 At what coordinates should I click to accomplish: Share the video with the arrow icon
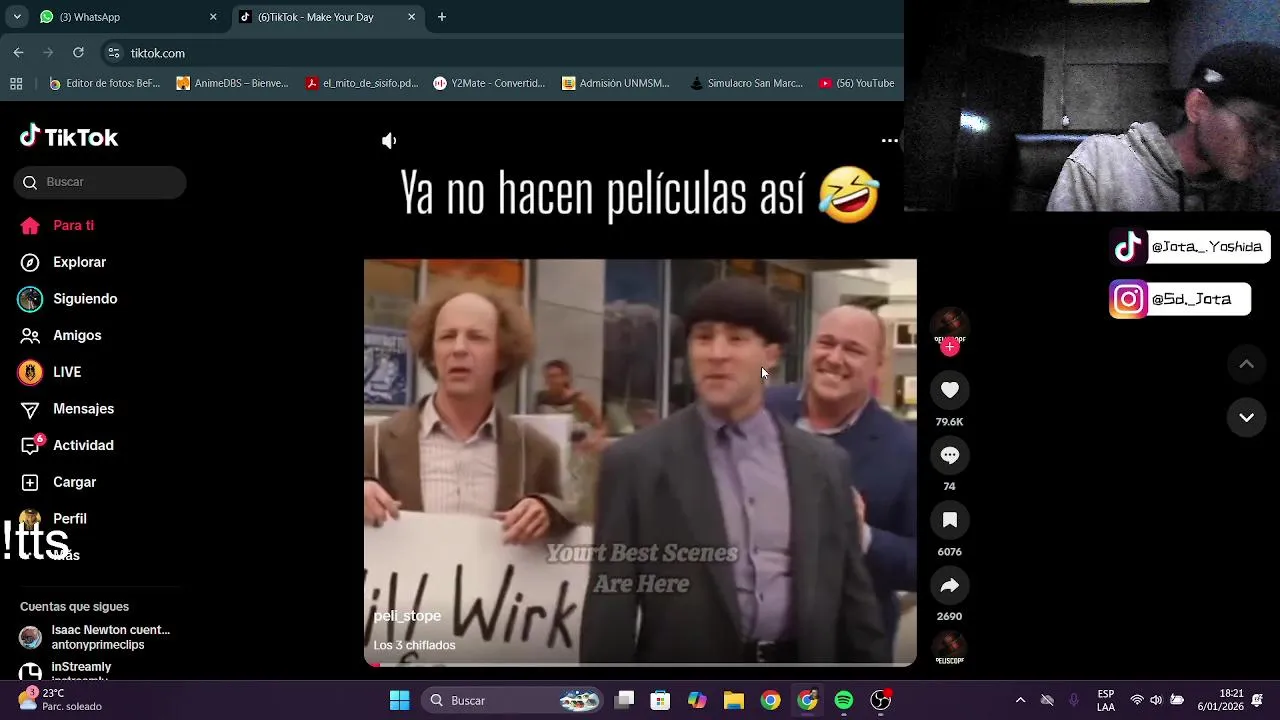coord(949,585)
